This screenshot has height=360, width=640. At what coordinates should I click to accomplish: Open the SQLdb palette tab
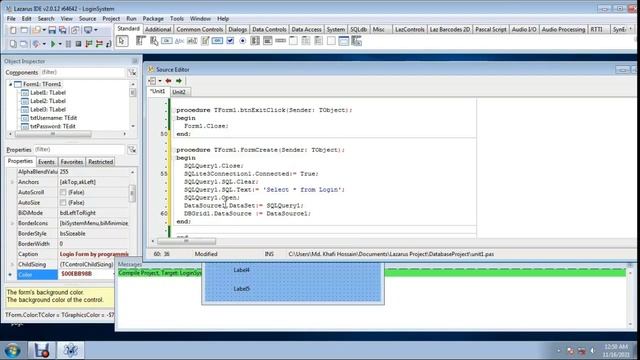[359, 29]
